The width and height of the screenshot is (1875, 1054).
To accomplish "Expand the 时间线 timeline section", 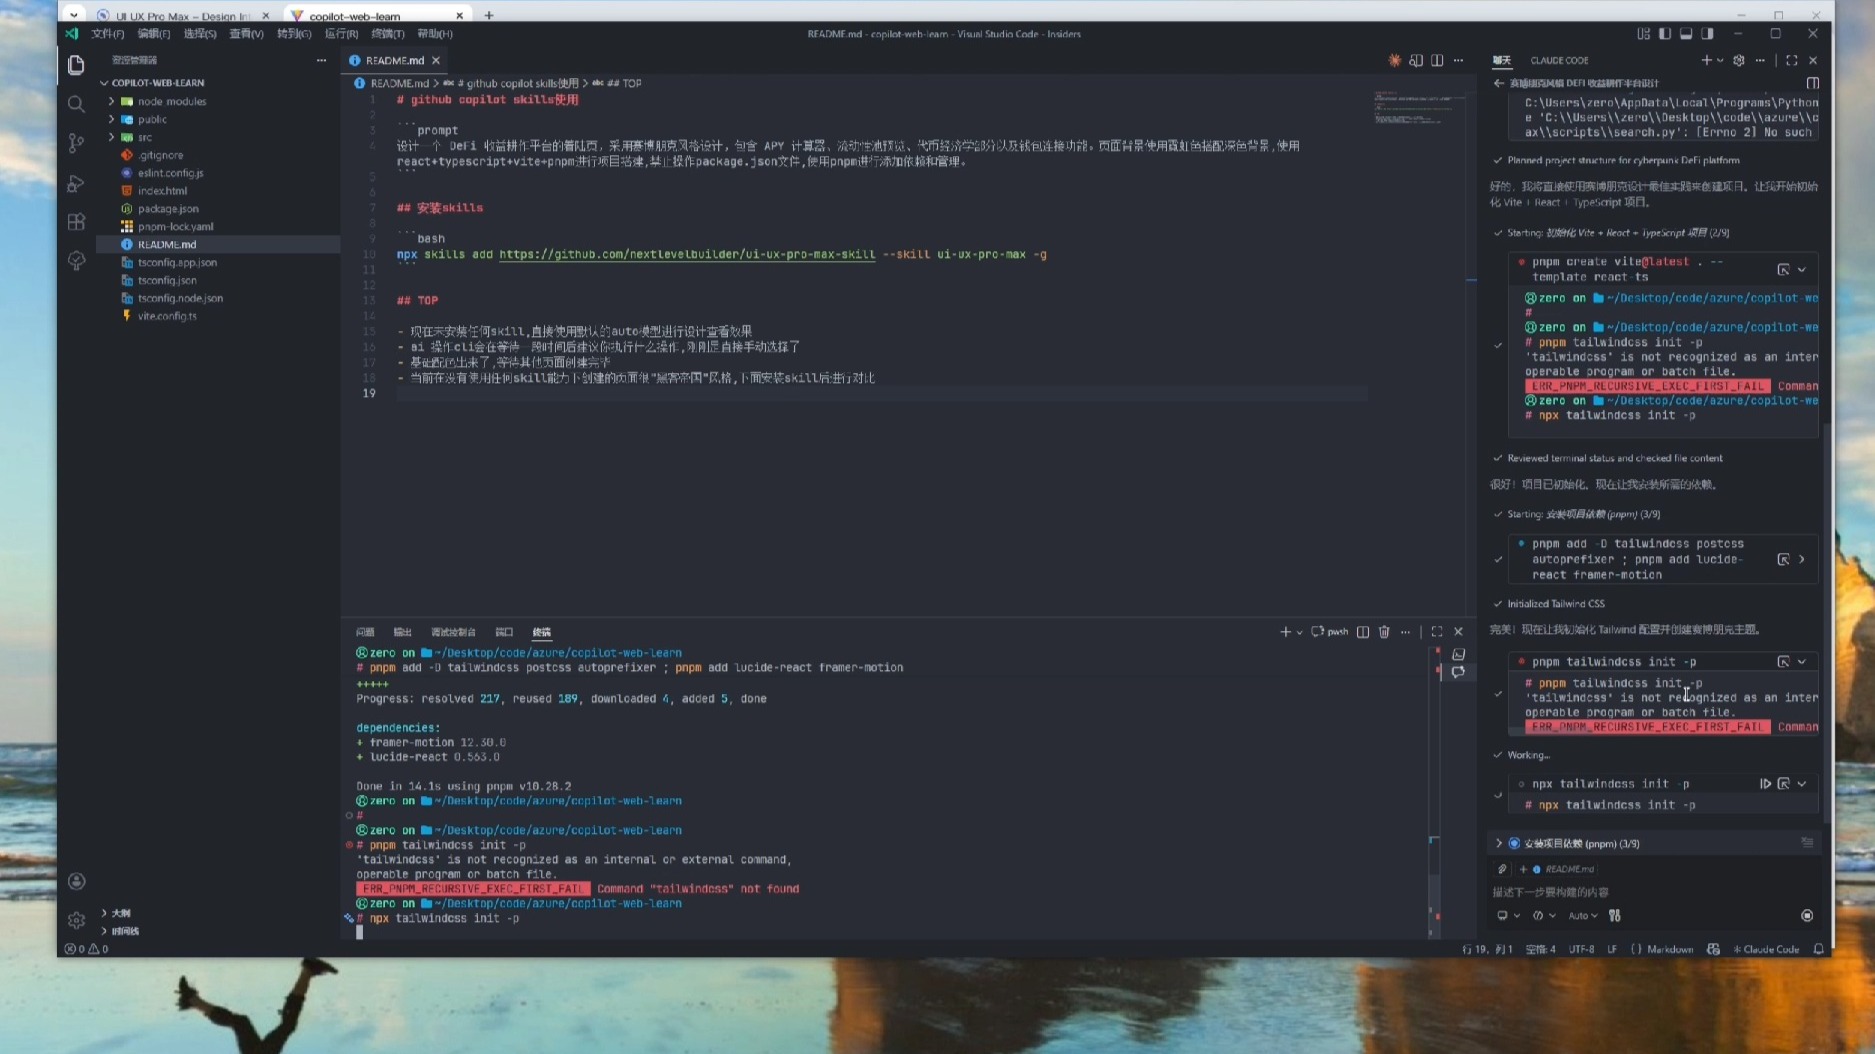I will click(104, 931).
